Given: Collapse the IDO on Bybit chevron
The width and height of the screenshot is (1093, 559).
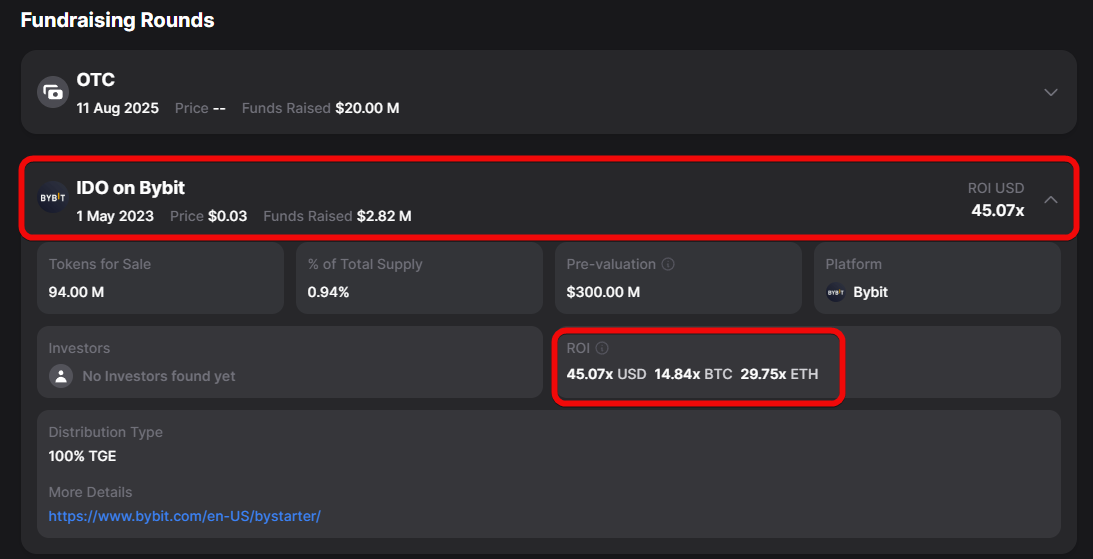Looking at the screenshot, I should [x=1050, y=199].
